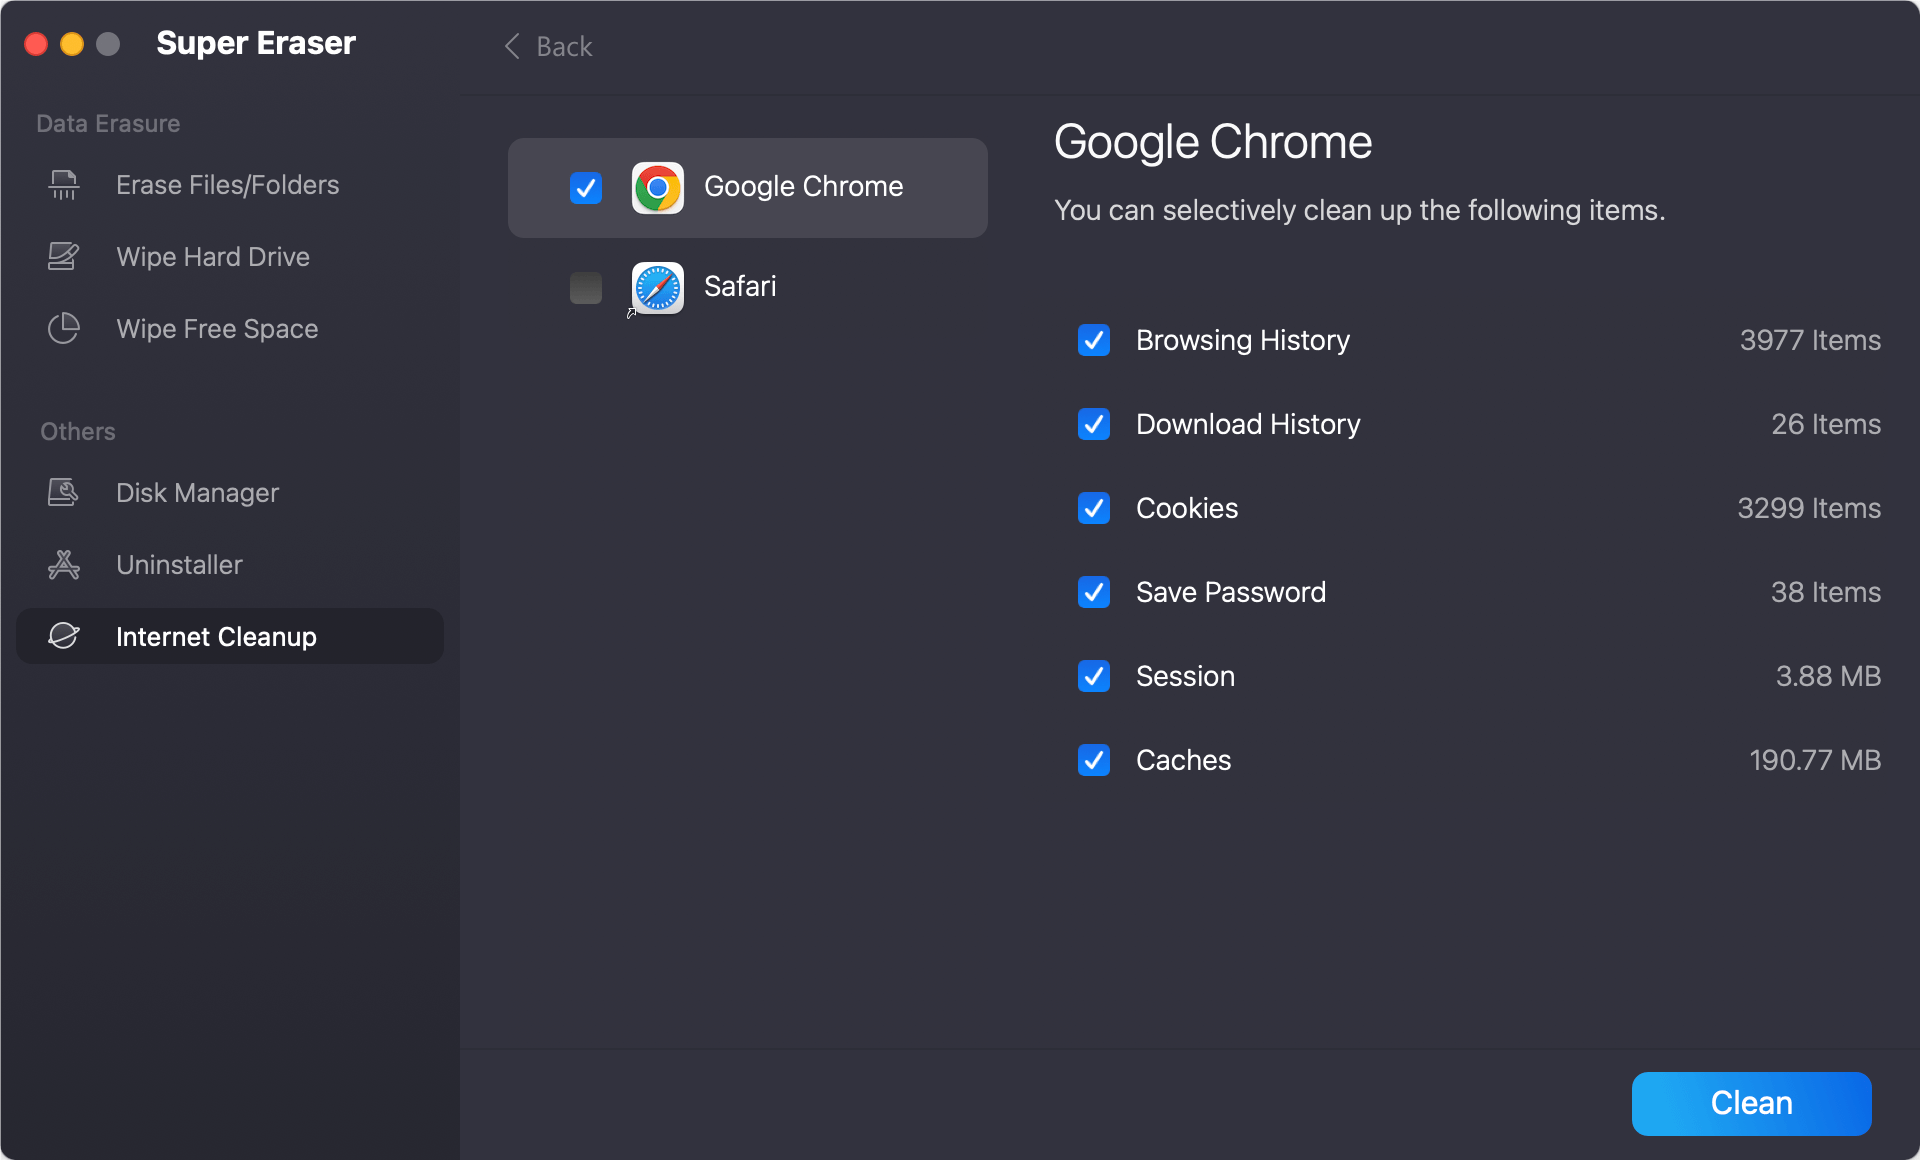
Task: Open the Wipe Hard Drive tool icon
Action: coord(62,257)
